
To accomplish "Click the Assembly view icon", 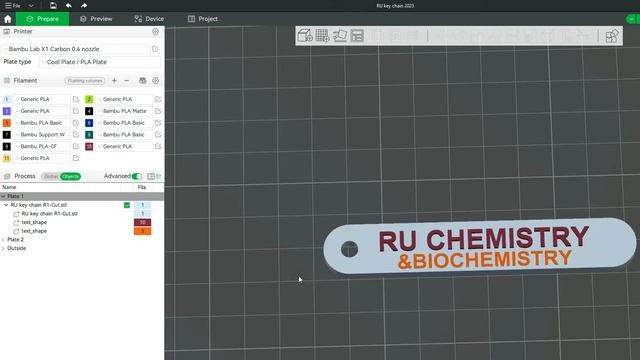I will (612, 36).
